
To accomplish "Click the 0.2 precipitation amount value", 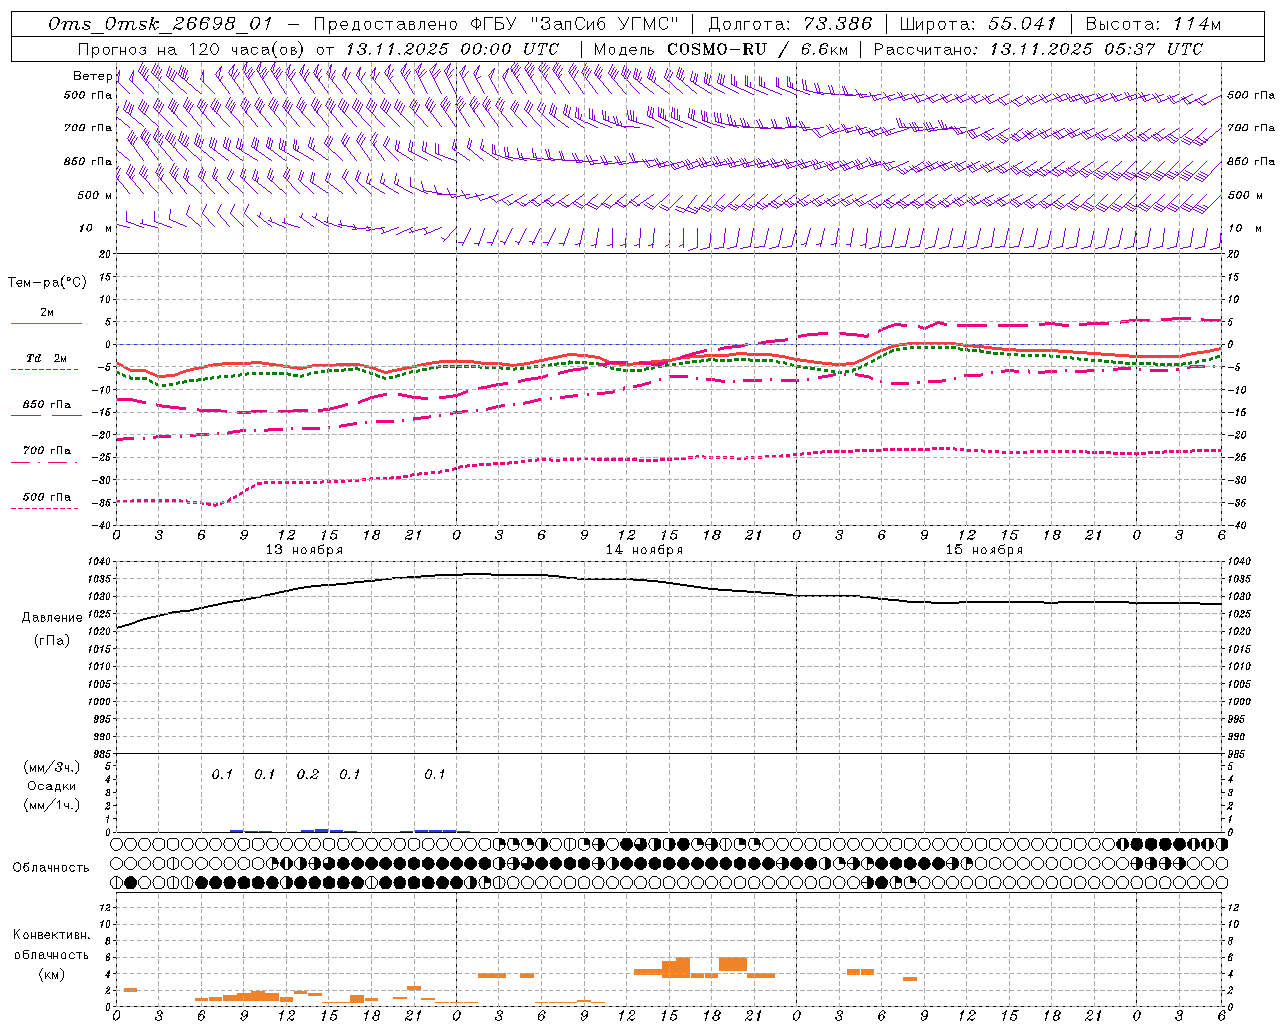I will click(x=308, y=775).
